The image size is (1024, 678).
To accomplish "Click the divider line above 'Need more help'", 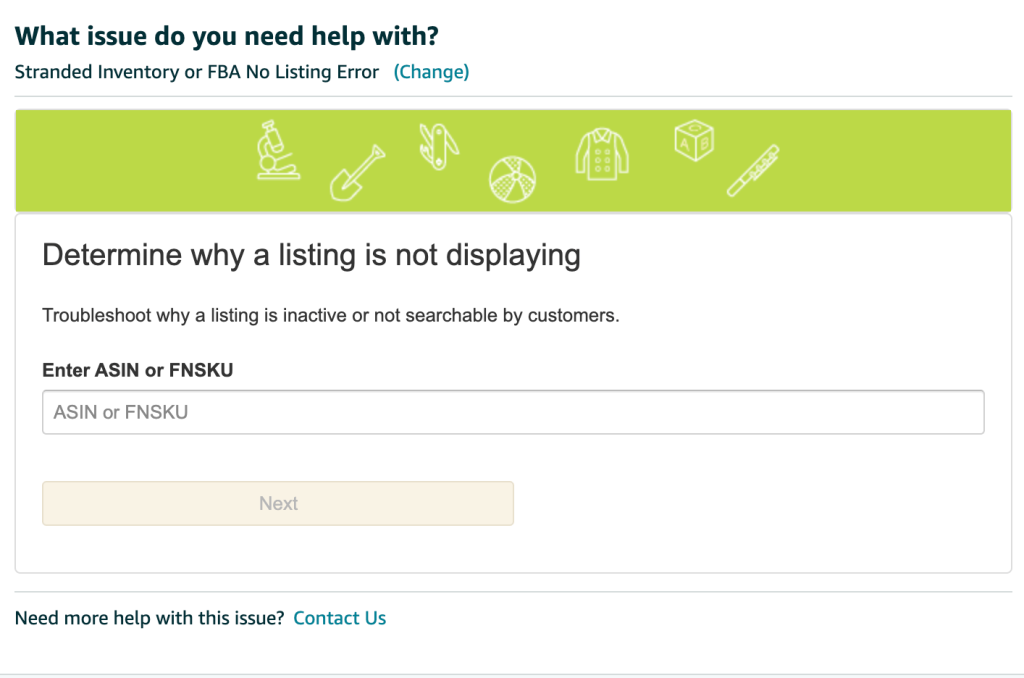I will tap(513, 592).
